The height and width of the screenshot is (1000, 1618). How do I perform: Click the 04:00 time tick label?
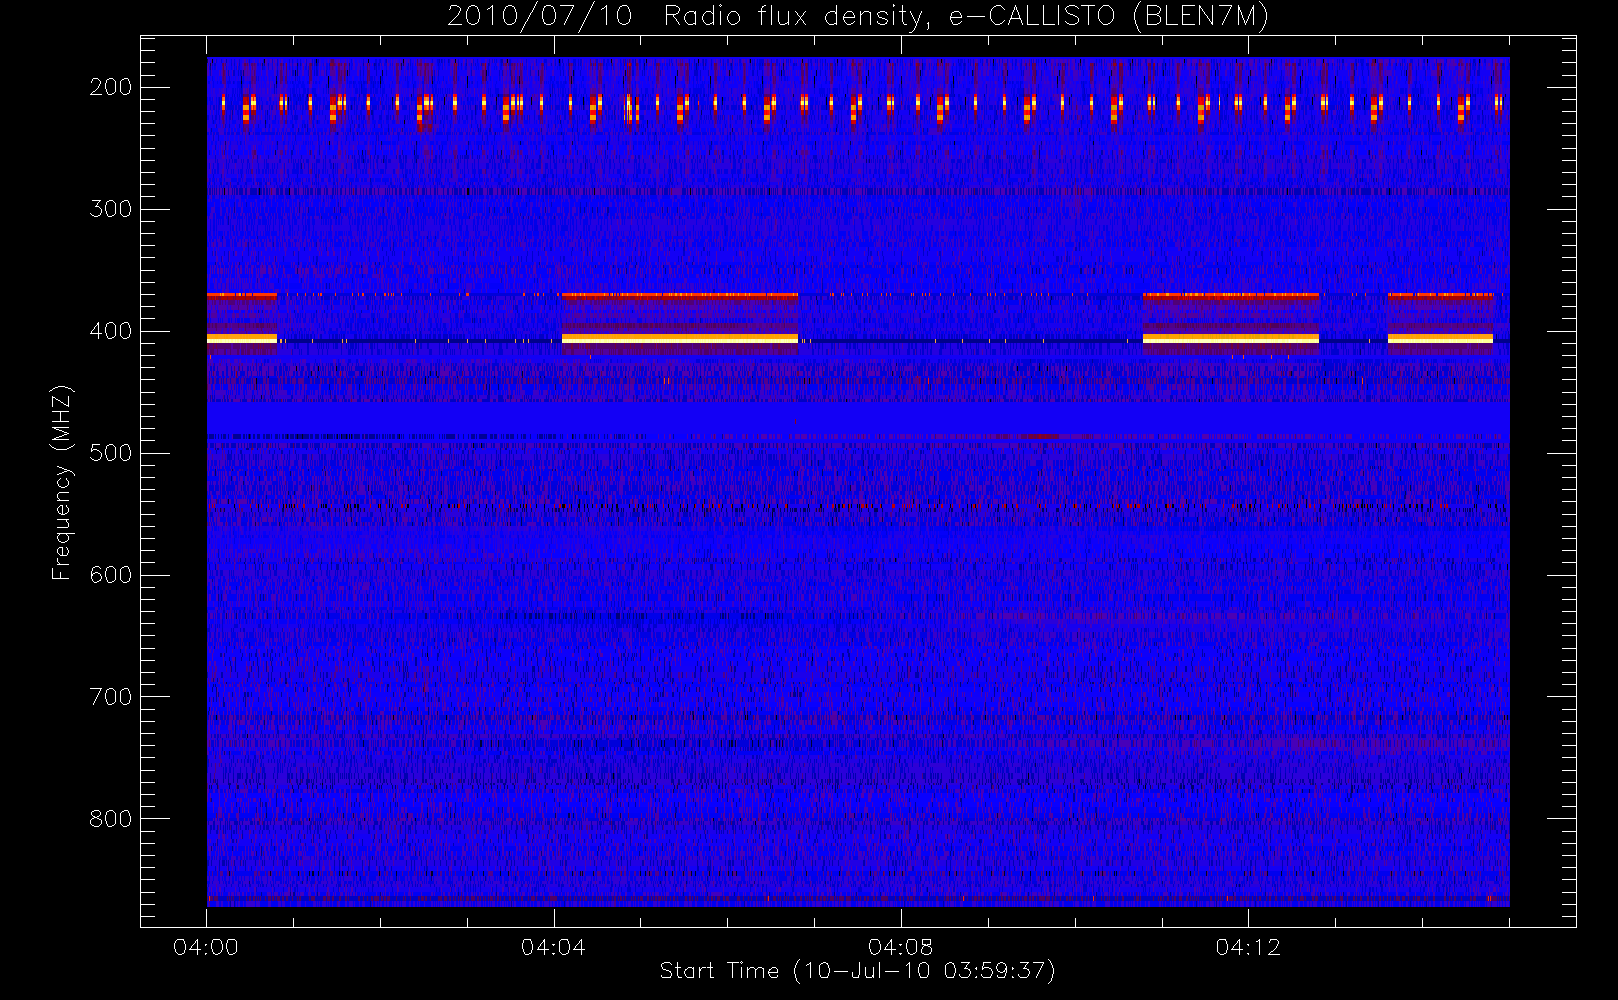click(x=206, y=947)
